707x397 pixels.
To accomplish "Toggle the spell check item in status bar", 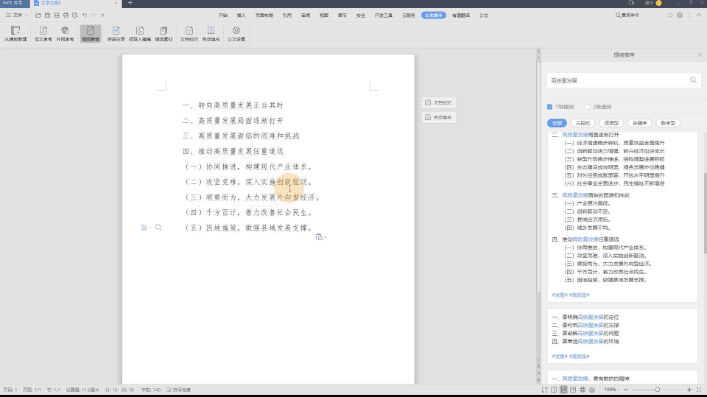I will tap(179, 390).
